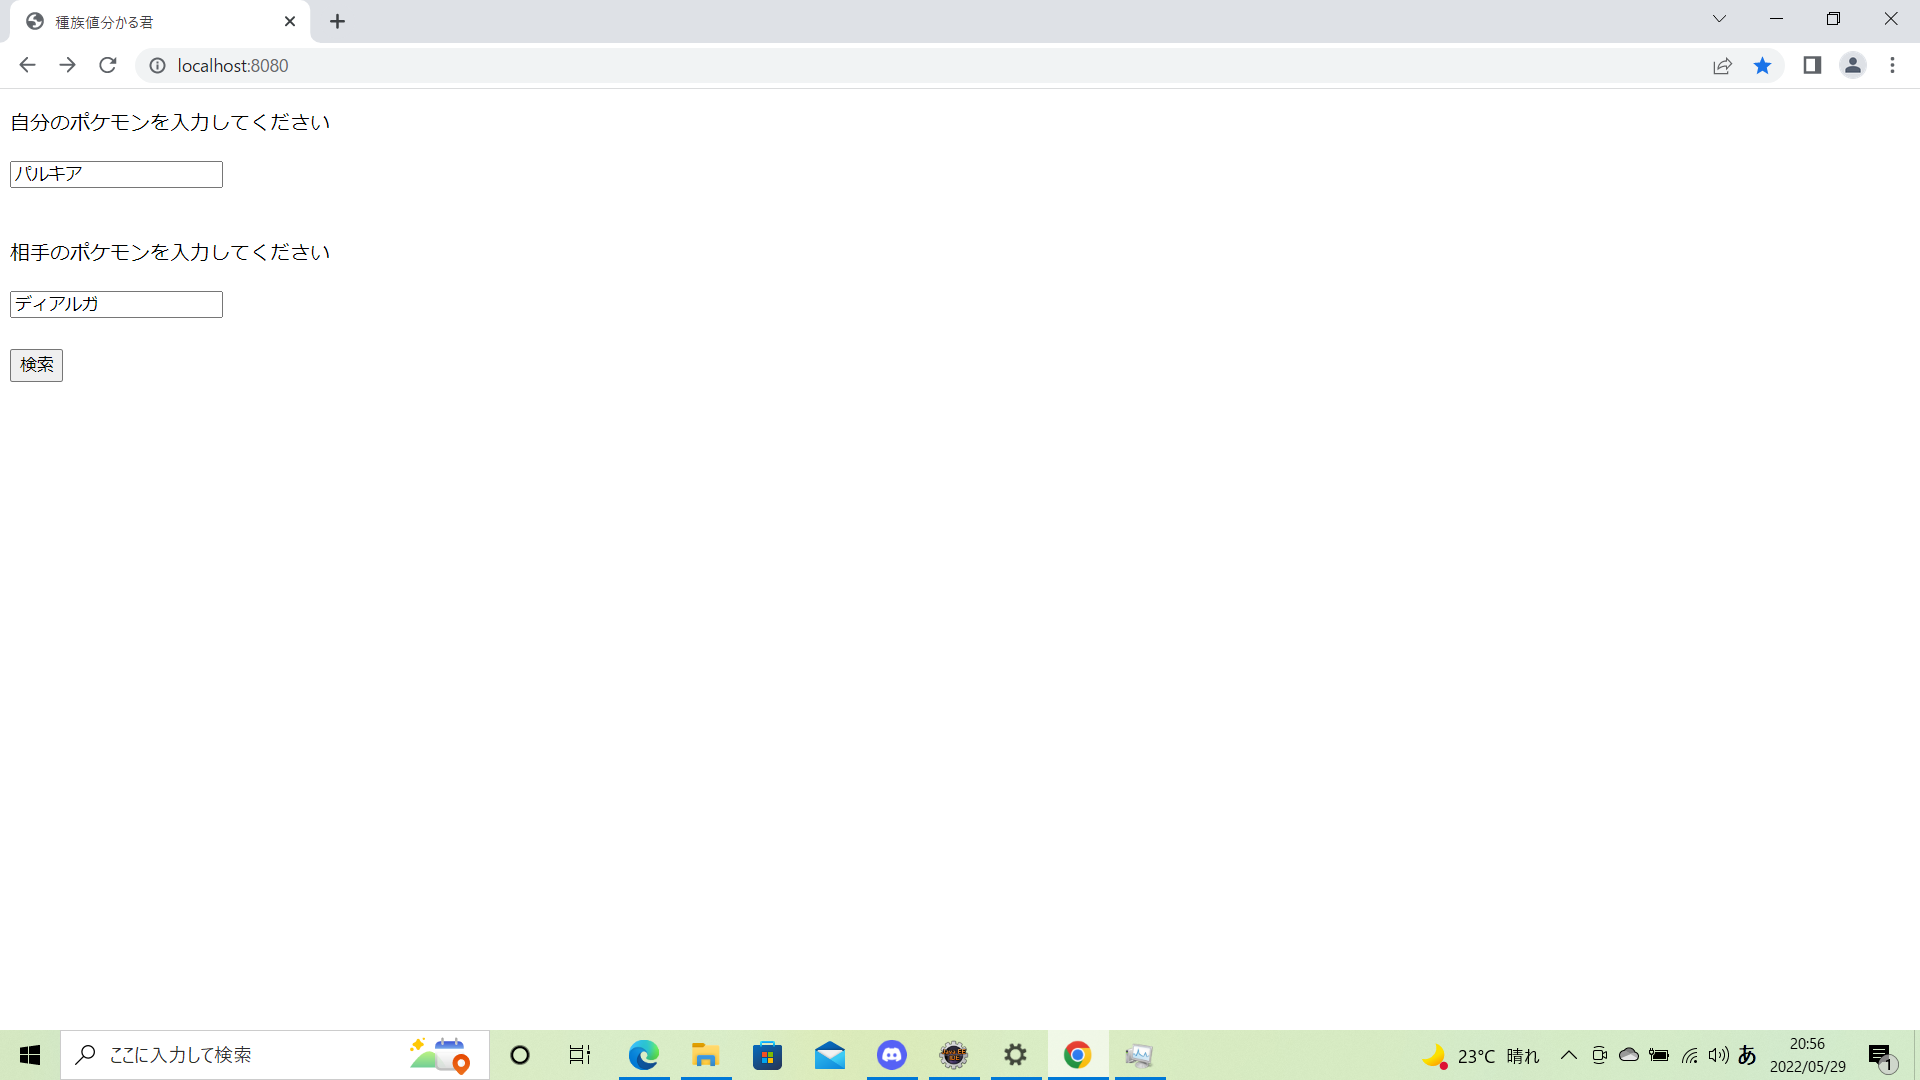The height and width of the screenshot is (1080, 1920).
Task: Click the 検索 search button
Action: (x=36, y=365)
